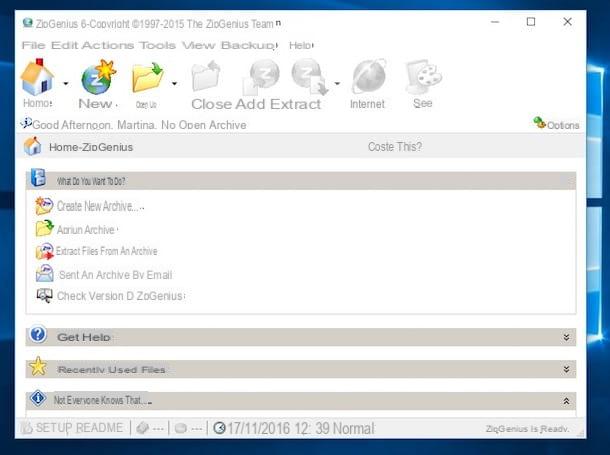Click the Options gears icon

(x=540, y=123)
